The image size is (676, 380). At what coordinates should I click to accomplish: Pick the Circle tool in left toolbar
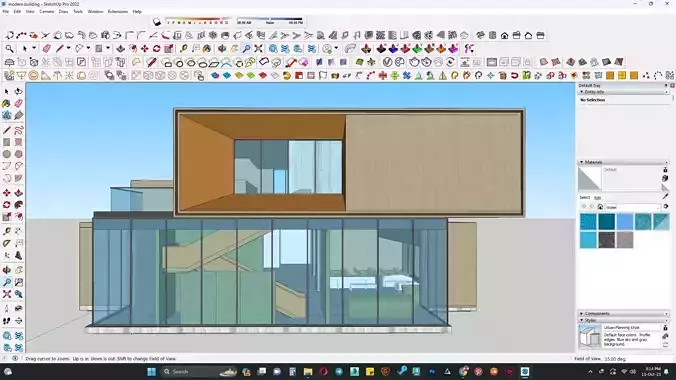pyautogui.click(x=6, y=154)
